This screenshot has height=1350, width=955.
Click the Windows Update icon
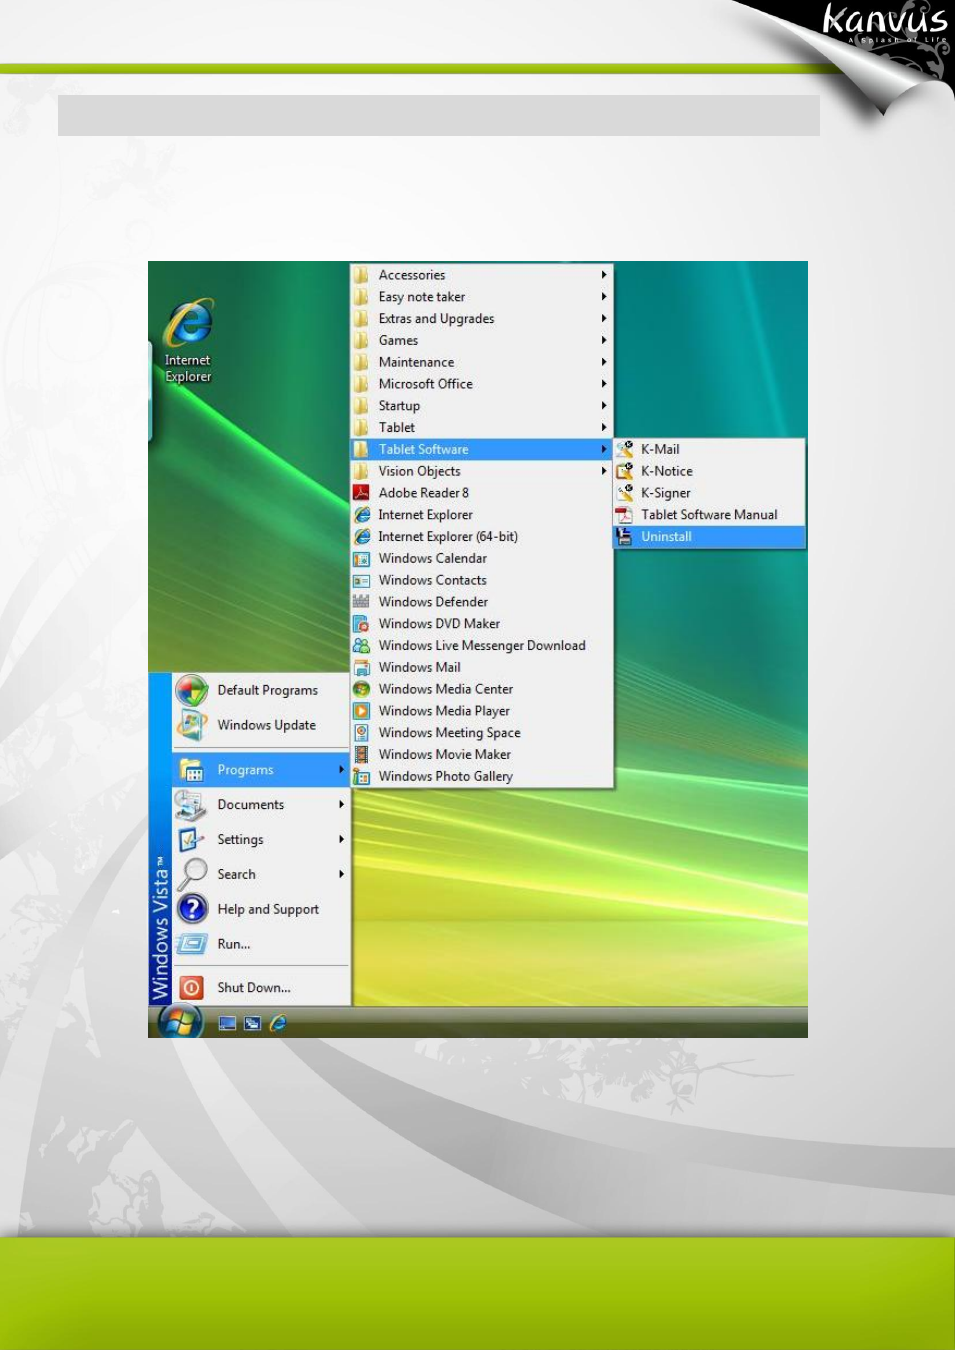click(x=191, y=725)
